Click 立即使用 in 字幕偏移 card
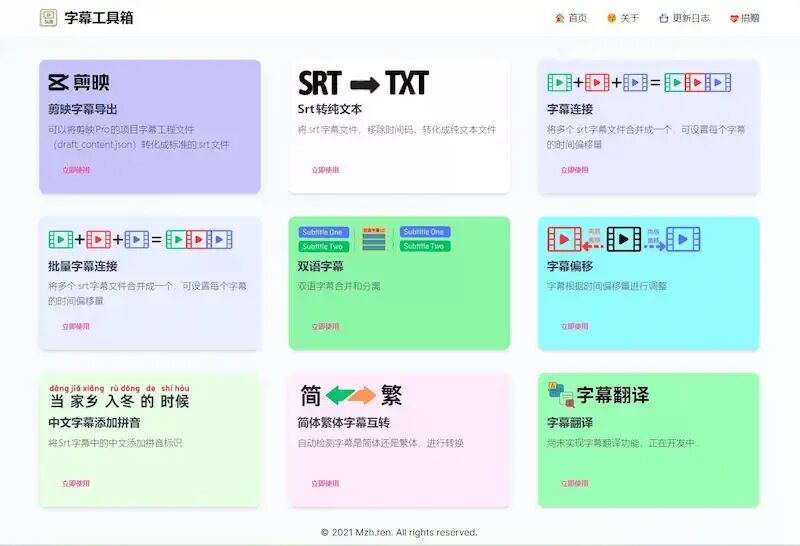 pyautogui.click(x=574, y=326)
